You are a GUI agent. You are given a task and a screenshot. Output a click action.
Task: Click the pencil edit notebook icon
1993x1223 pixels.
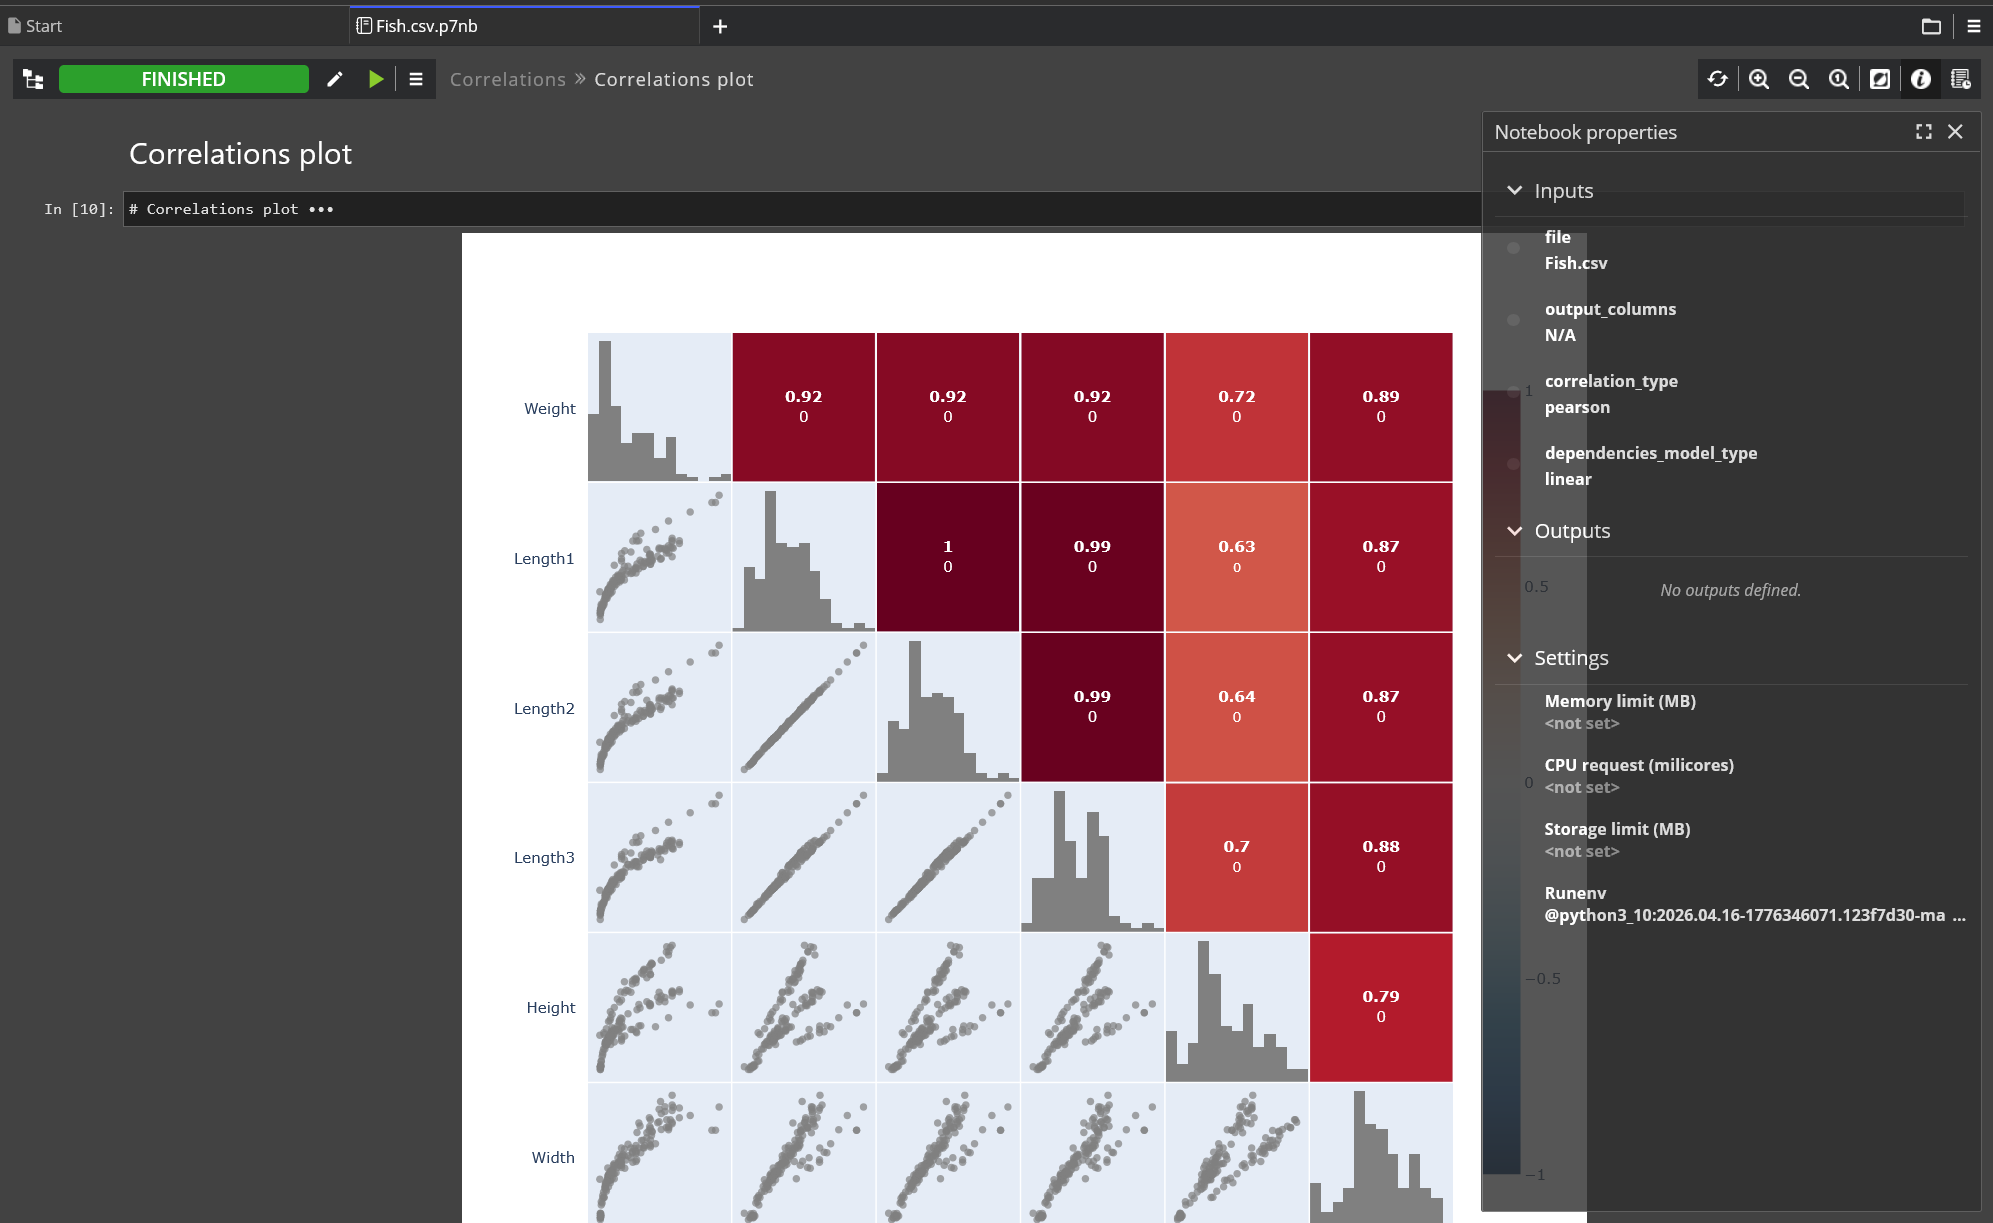335,79
